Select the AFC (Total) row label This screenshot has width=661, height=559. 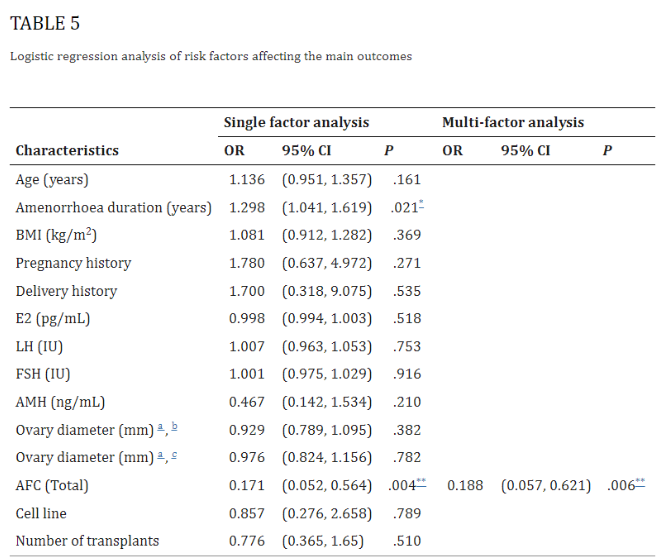tap(52, 485)
